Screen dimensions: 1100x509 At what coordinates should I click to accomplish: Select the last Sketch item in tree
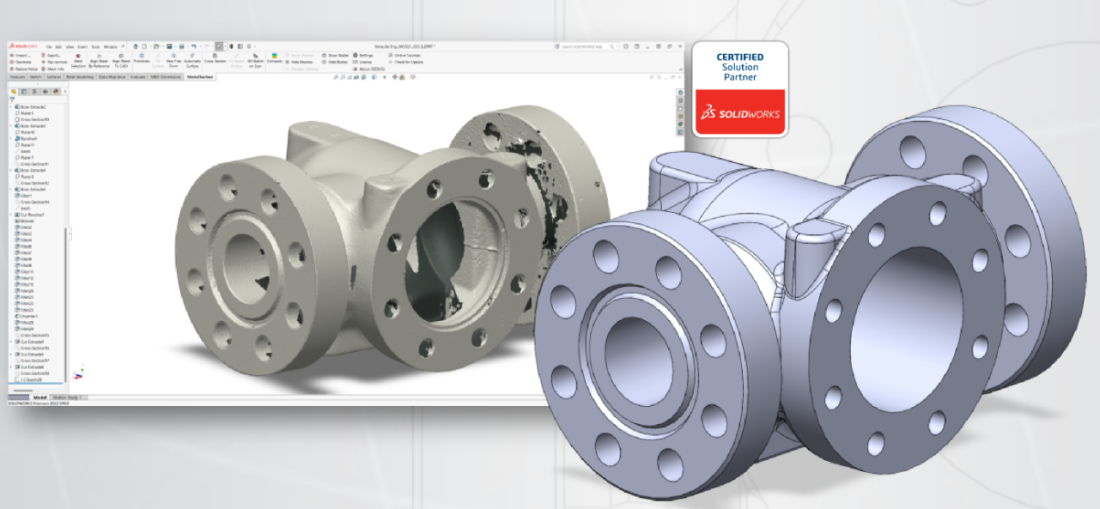29,379
